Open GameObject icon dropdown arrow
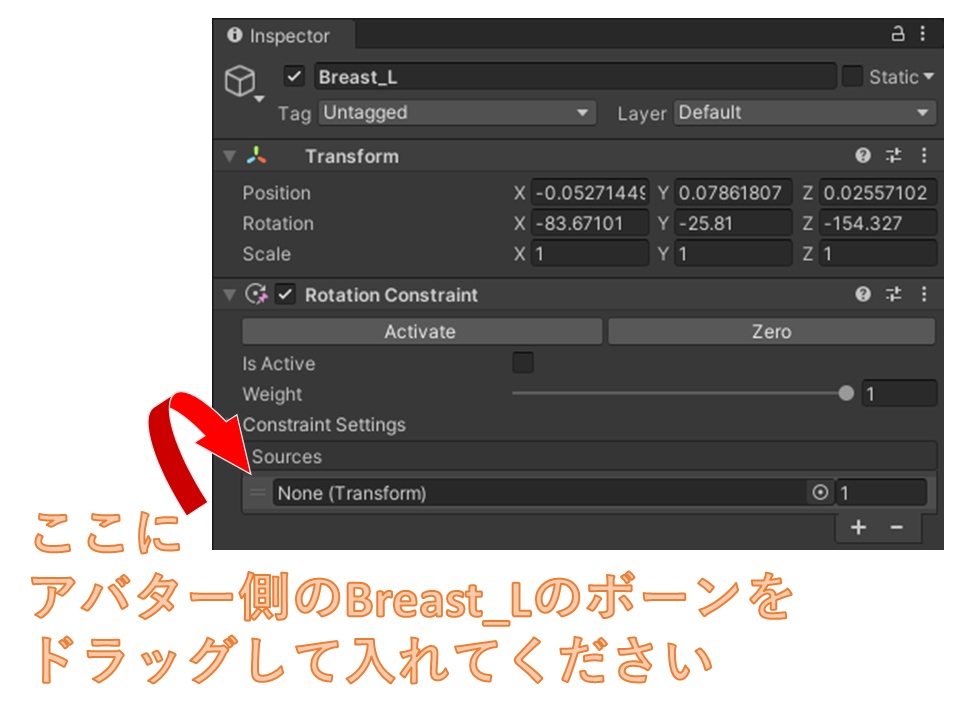 [260, 99]
